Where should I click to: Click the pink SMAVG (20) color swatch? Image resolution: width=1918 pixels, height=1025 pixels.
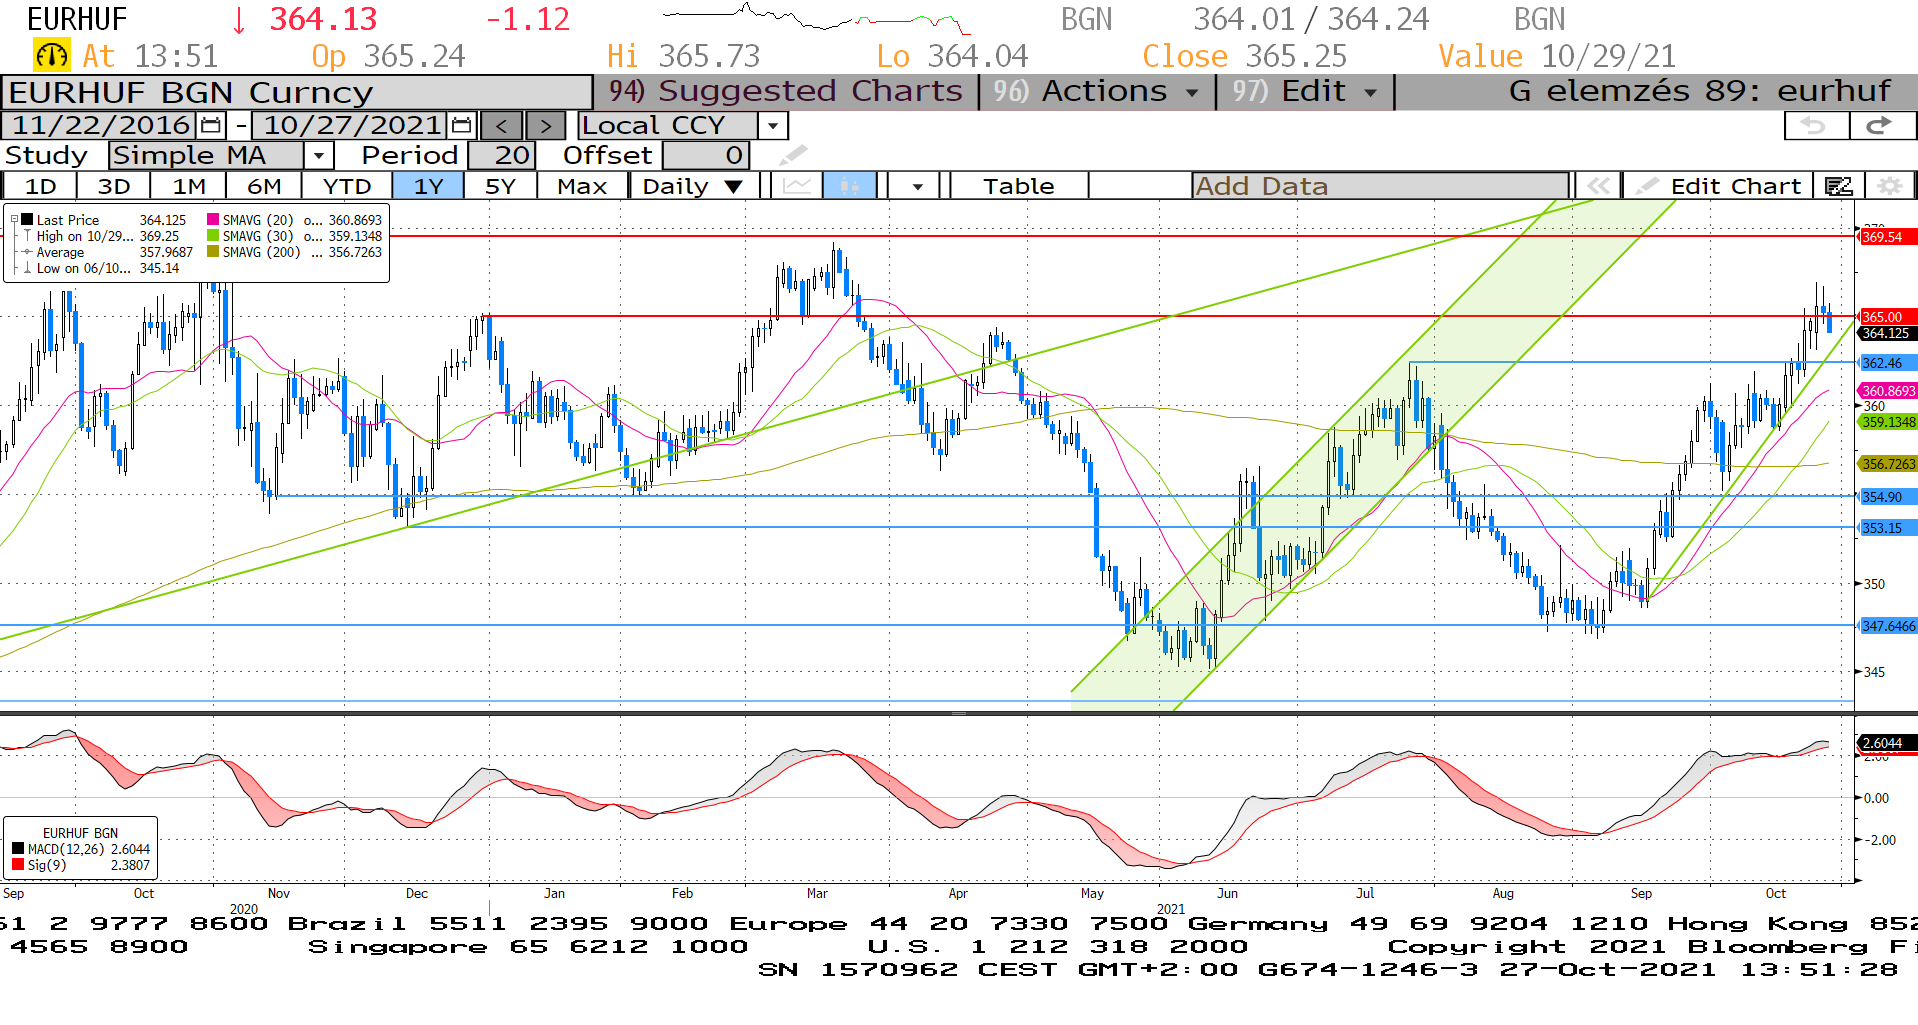tap(213, 220)
